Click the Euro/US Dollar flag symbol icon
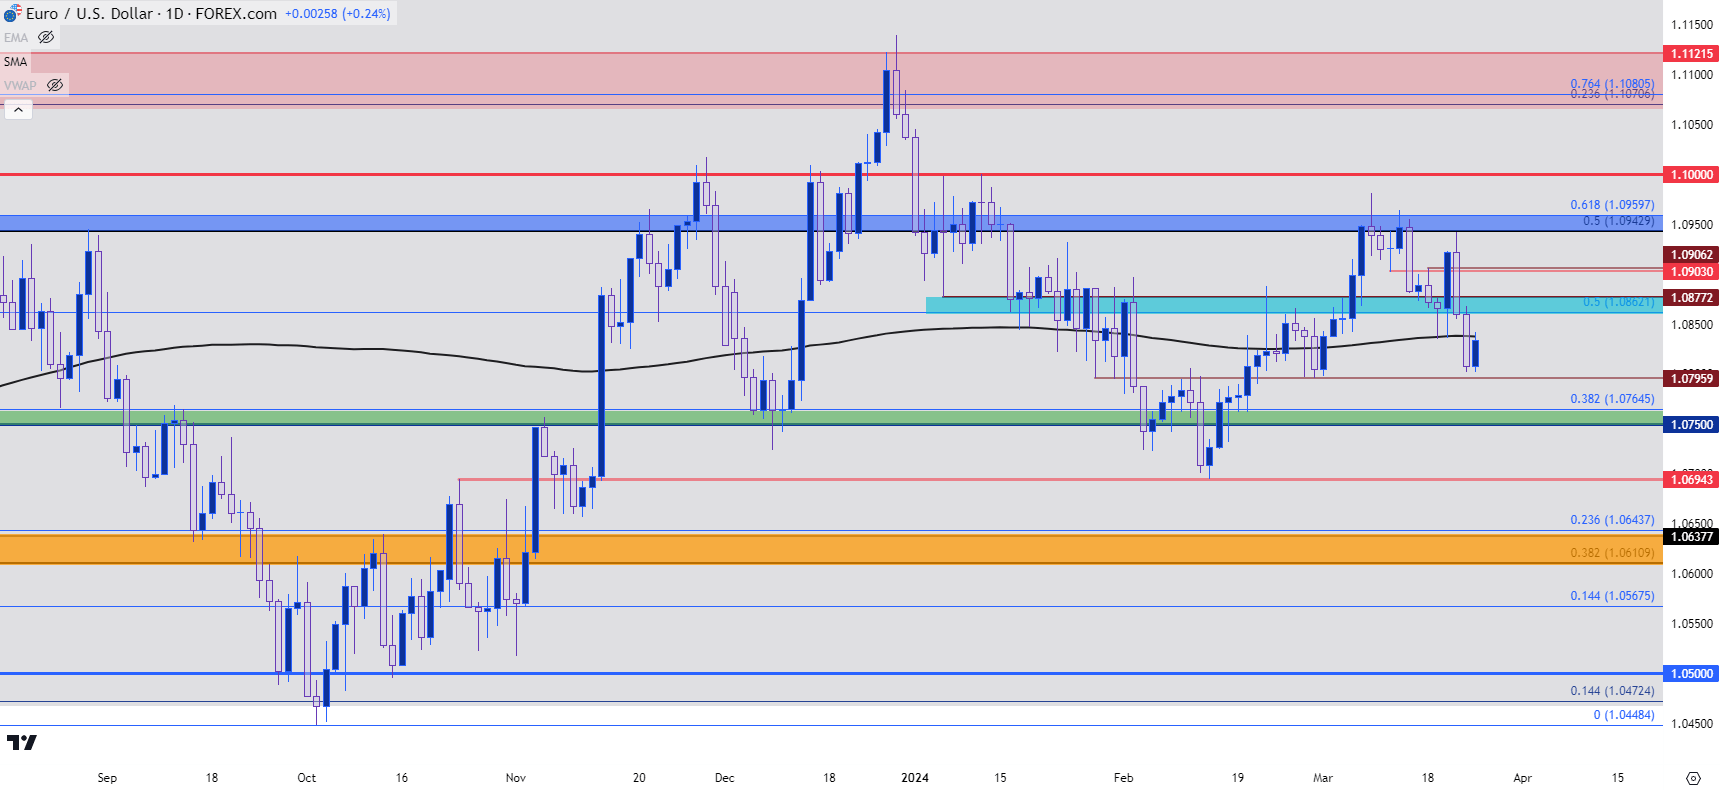 click(x=12, y=13)
